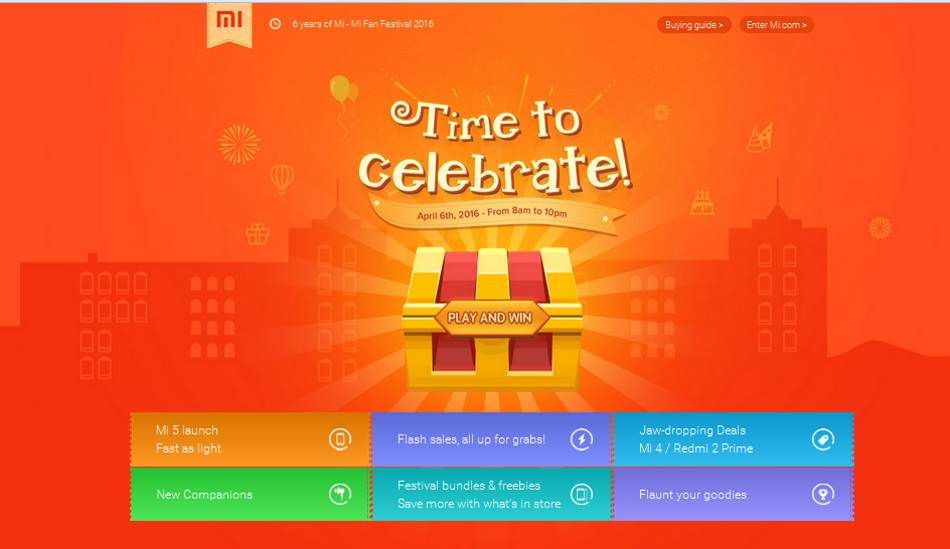The image size is (950, 549).
Task: Click the golden treasure chest
Action: point(491,318)
